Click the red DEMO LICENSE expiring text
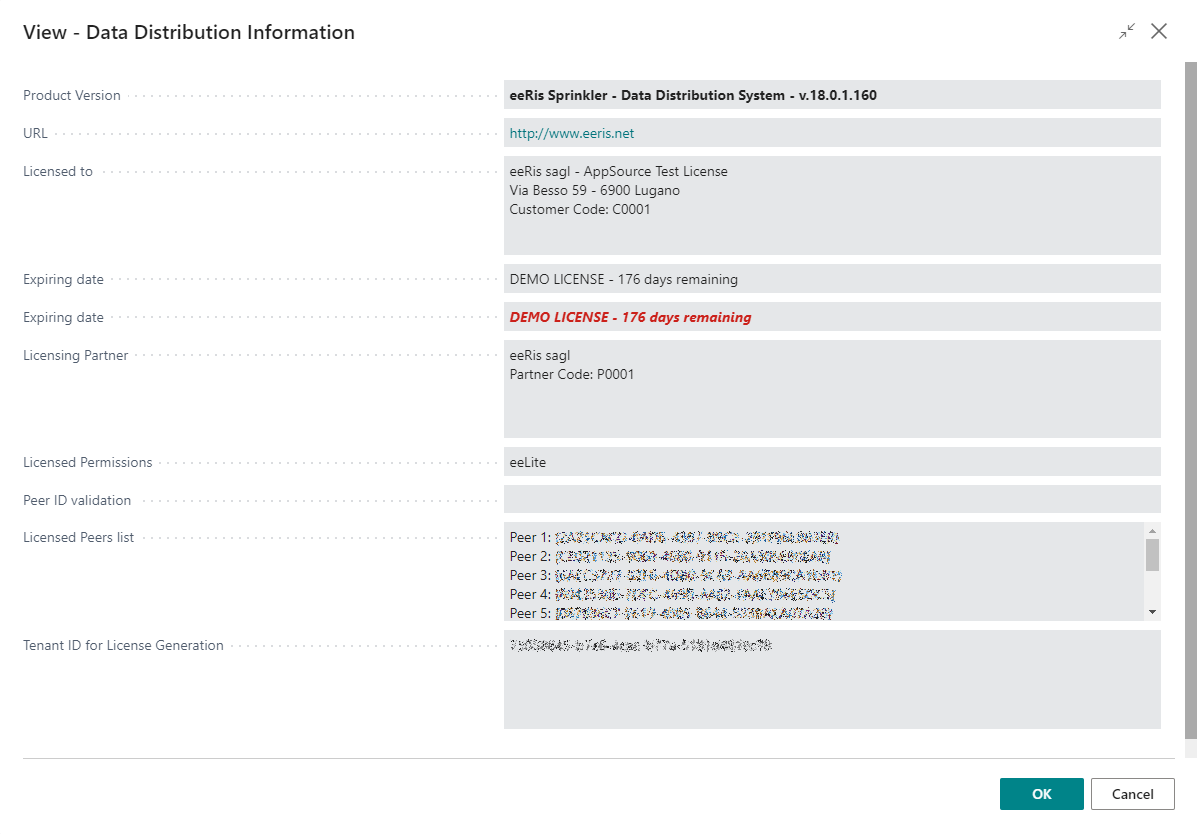Screen dimensions: 1197x834 pos(630,317)
